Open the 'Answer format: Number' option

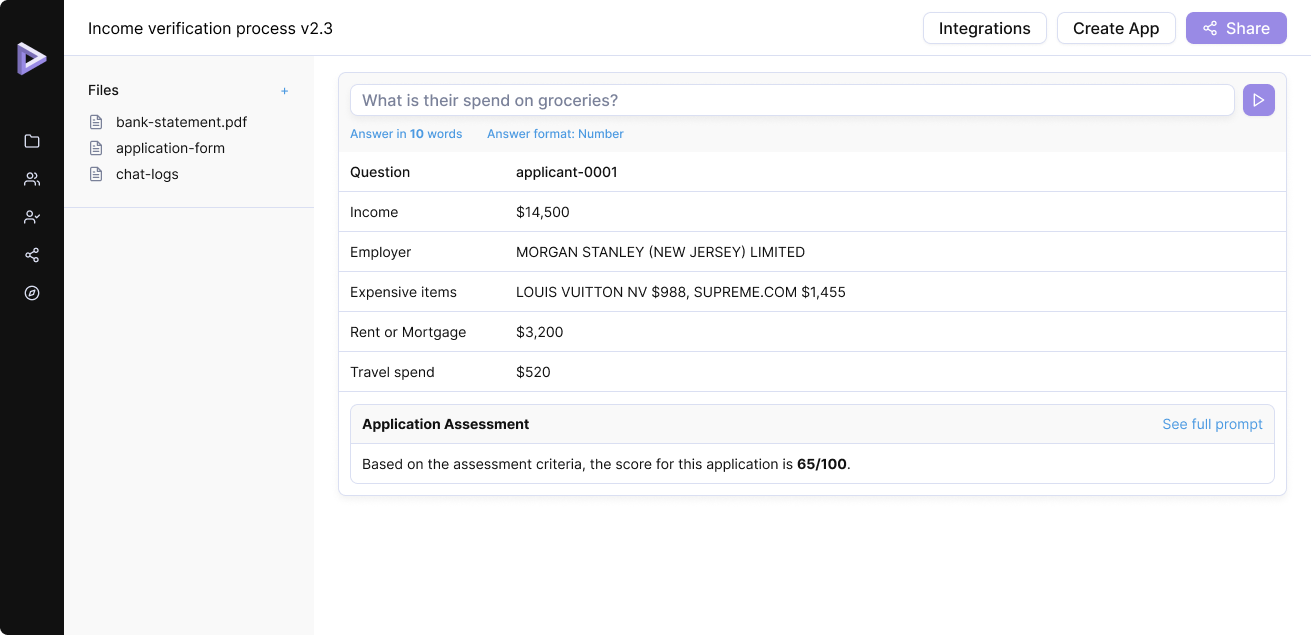(x=555, y=134)
